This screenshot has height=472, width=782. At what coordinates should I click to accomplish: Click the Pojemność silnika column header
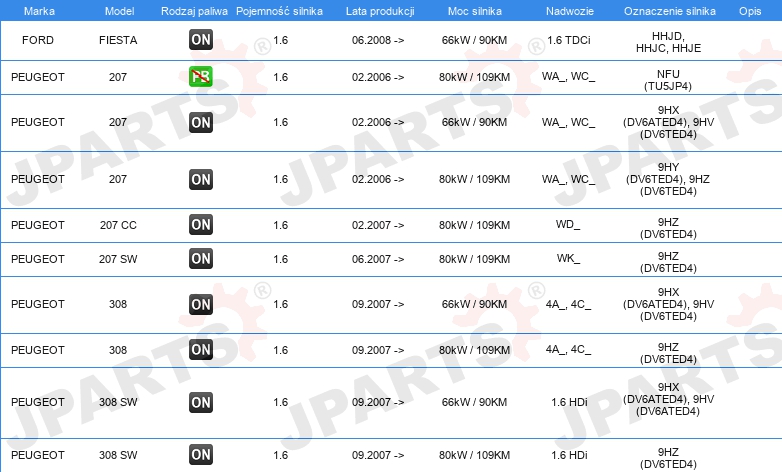[x=279, y=11]
